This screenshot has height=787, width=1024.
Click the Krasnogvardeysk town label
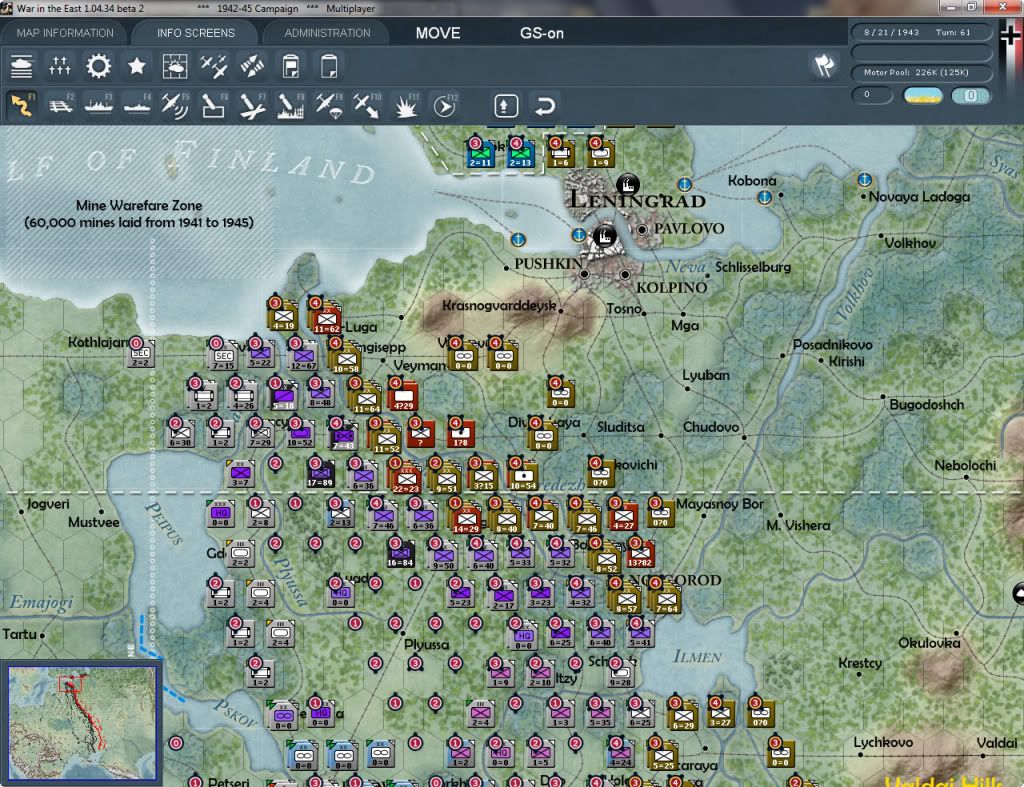pos(500,306)
